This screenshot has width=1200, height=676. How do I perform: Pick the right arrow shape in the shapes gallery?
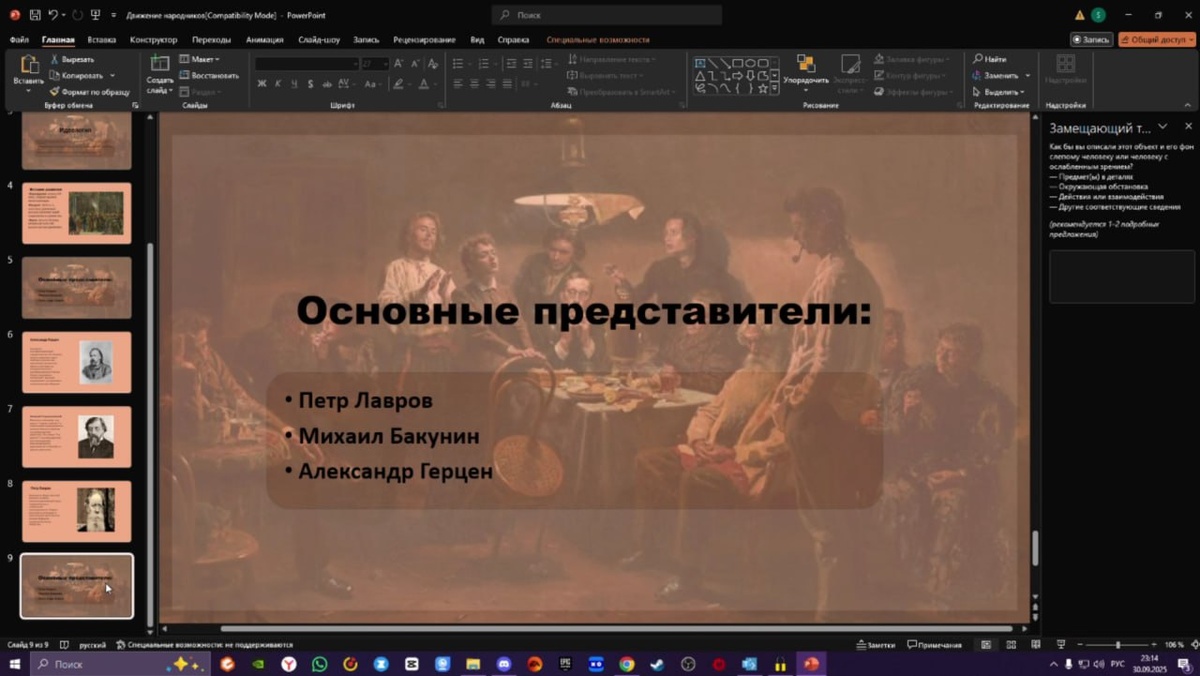click(x=737, y=75)
